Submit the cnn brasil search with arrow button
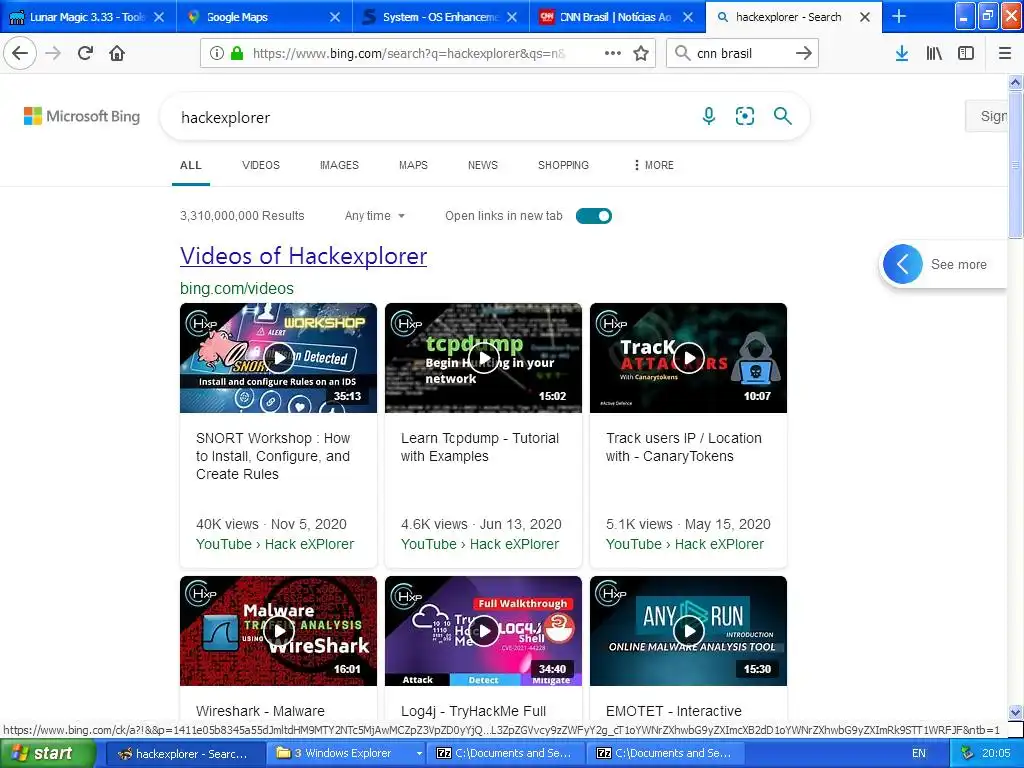 [804, 53]
